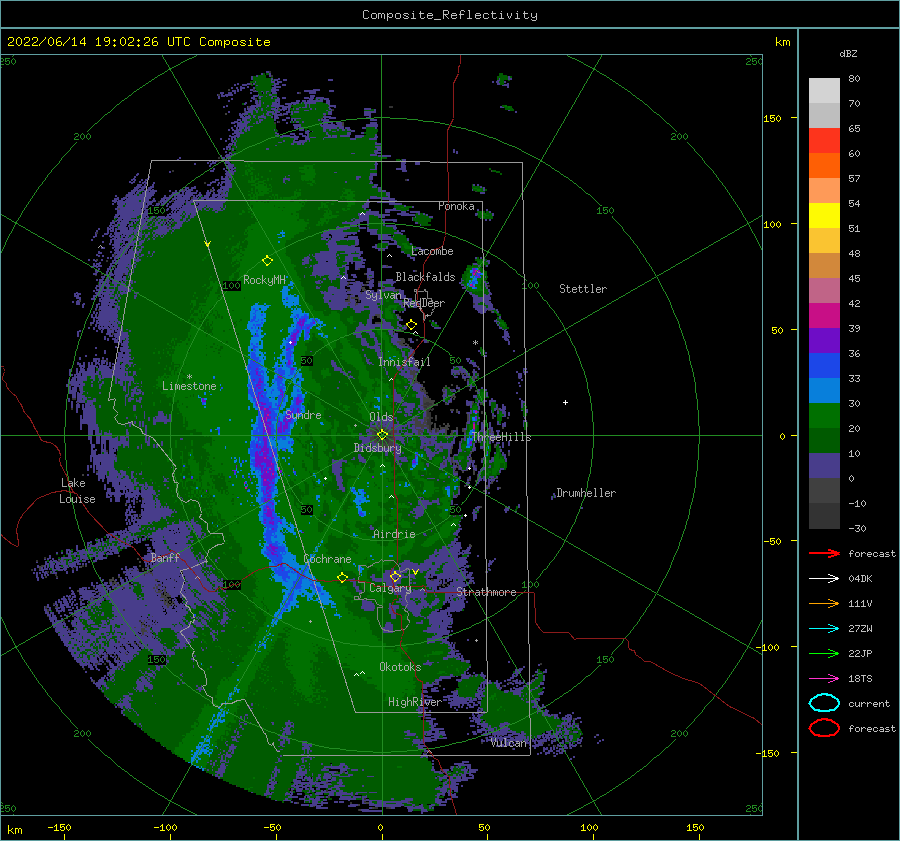The height and width of the screenshot is (841, 900).
Task: Click the asterisk marker above Limestone
Action: pyautogui.click(x=189, y=377)
